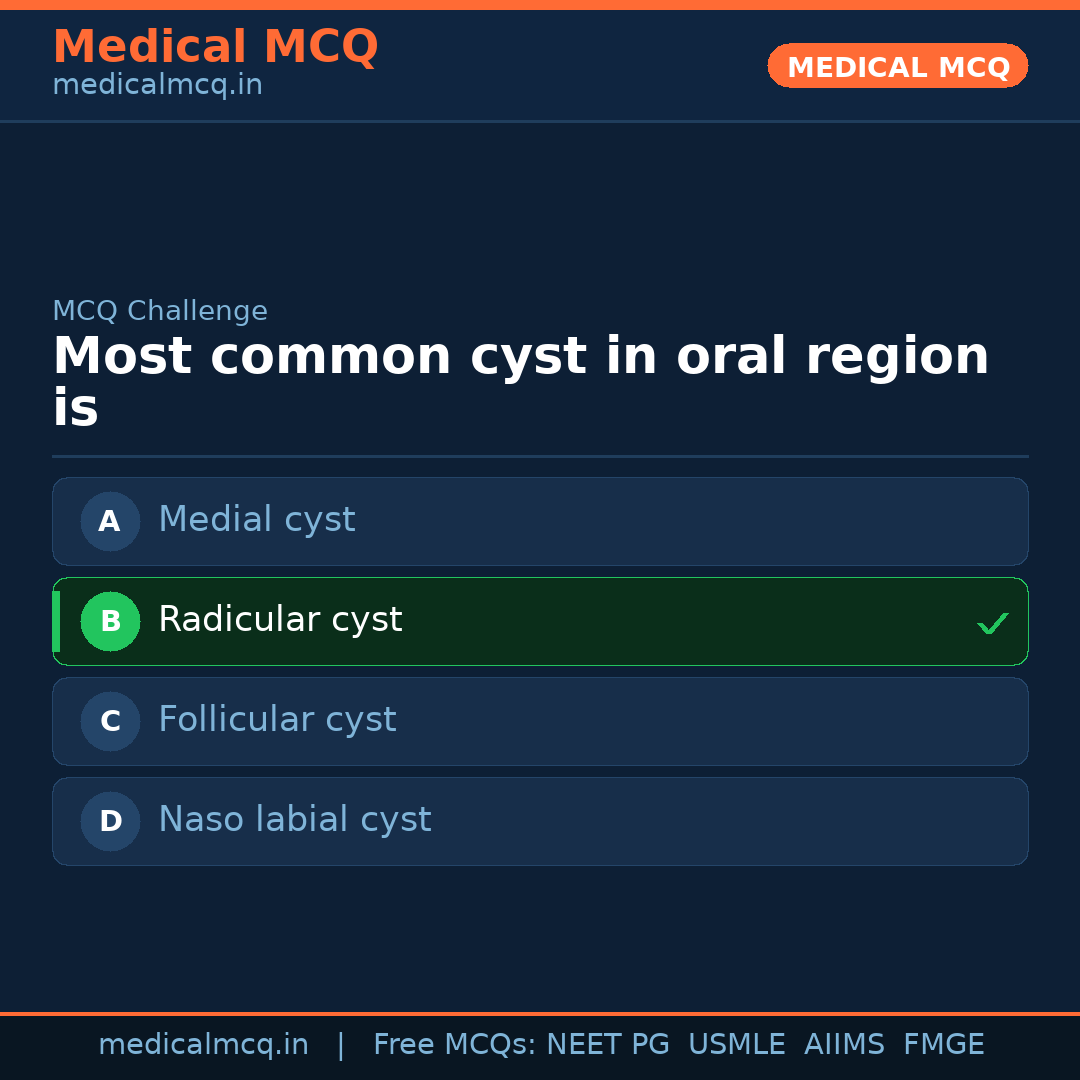Image resolution: width=1080 pixels, height=1080 pixels.
Task: Click the "MCQ Challenge" label
Action: coord(160,311)
